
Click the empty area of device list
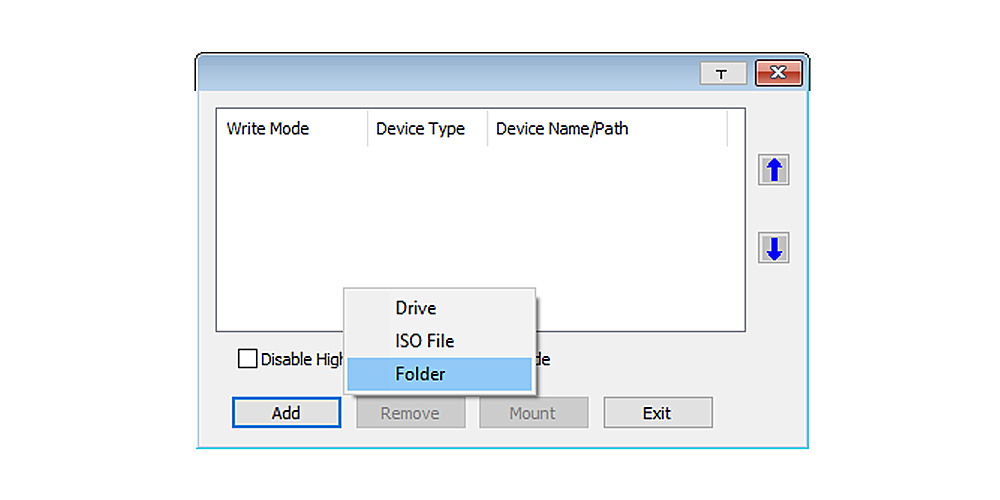[x=480, y=220]
